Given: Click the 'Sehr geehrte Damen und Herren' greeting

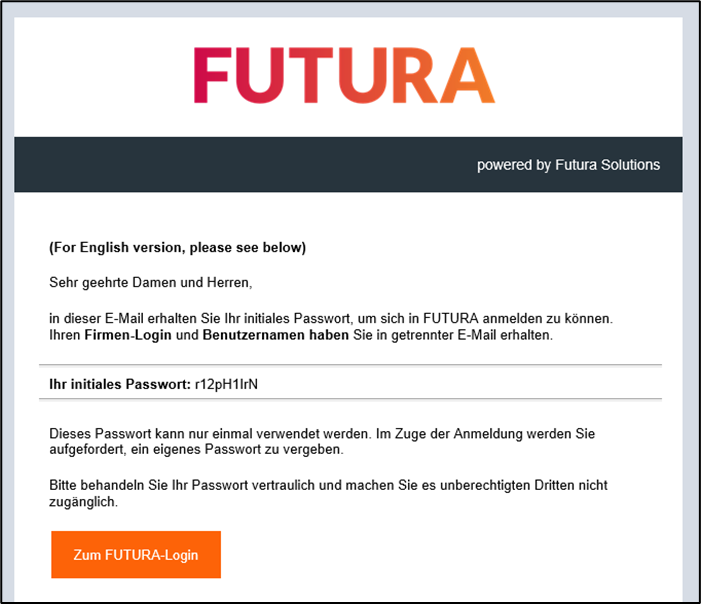Looking at the screenshot, I should click(x=151, y=282).
